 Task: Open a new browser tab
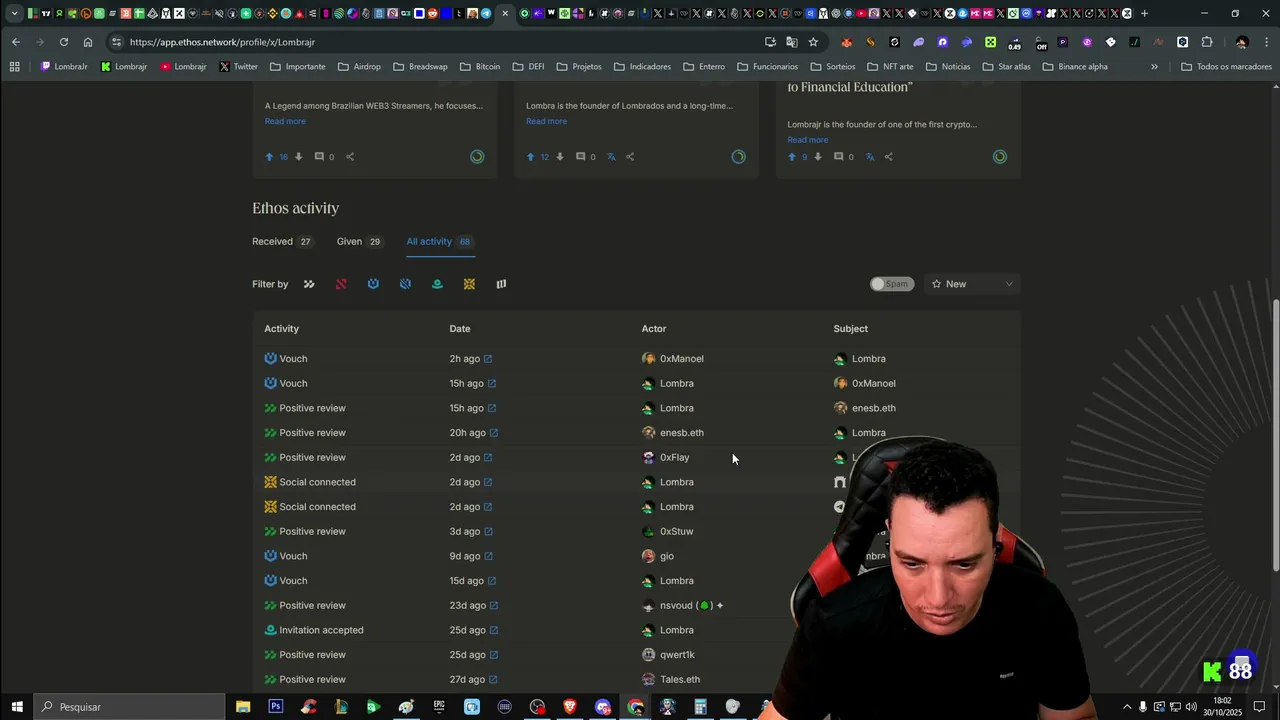[x=1145, y=13]
